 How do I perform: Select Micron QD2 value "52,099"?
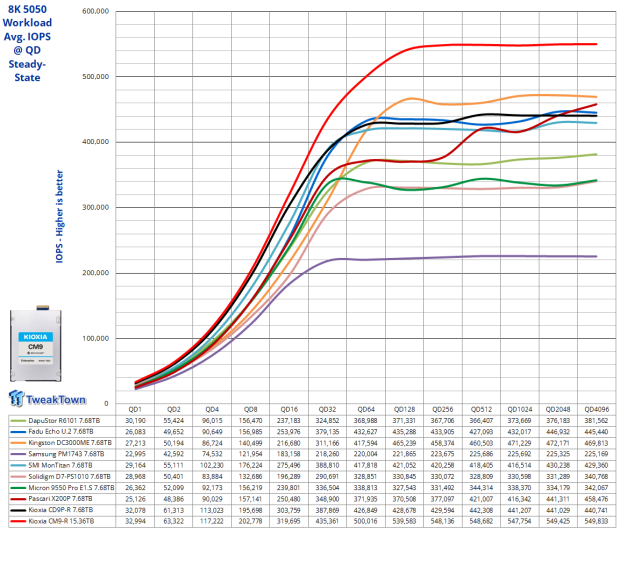[174, 488]
